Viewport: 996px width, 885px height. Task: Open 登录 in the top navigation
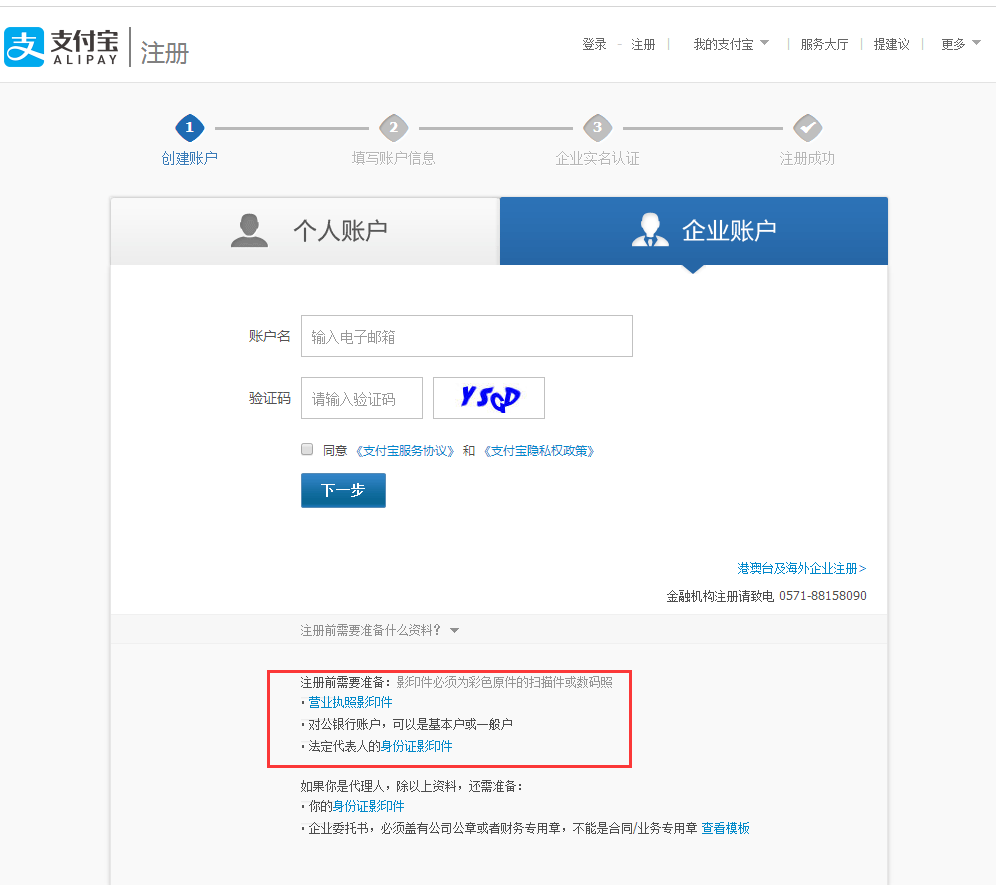[594, 44]
